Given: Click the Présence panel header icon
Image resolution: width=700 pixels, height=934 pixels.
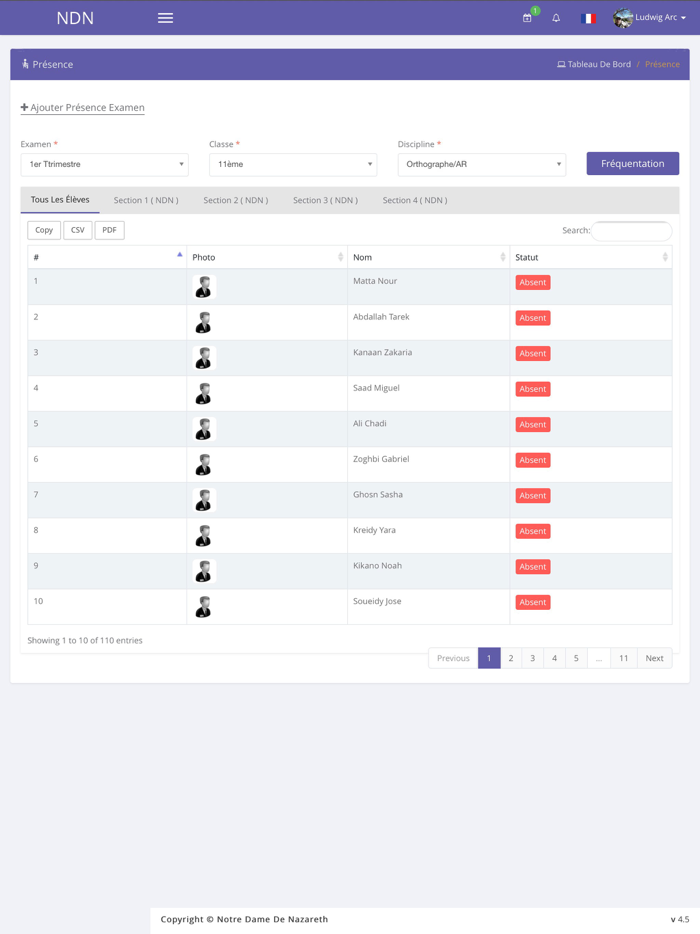Looking at the screenshot, I should [25, 64].
